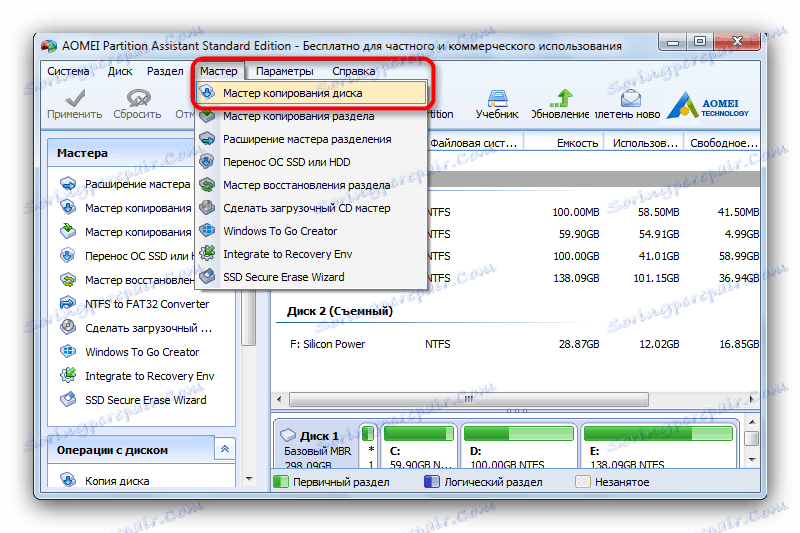This screenshot has width=800, height=533.
Task: Click second sidebar Мастер копирования partition icon
Action: [x=68, y=232]
